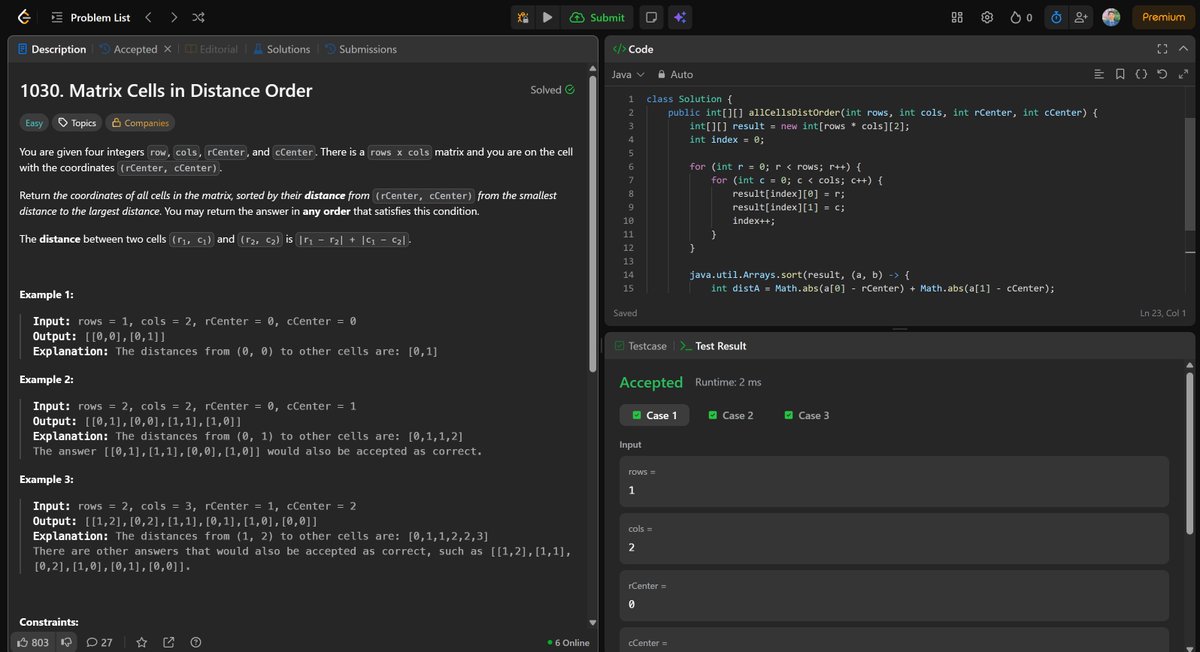Format the code with align icon
Screen dimensions: 1200x652
click(x=1099, y=74)
